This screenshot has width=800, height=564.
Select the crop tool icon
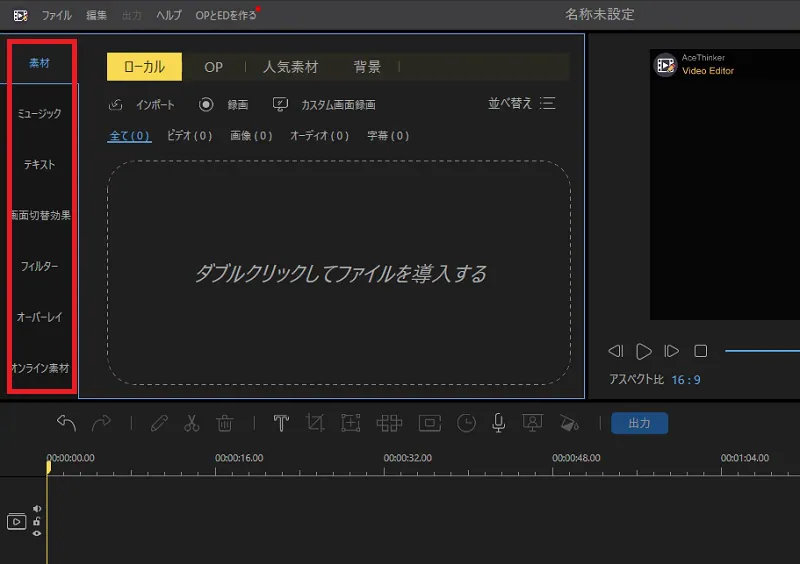(315, 423)
